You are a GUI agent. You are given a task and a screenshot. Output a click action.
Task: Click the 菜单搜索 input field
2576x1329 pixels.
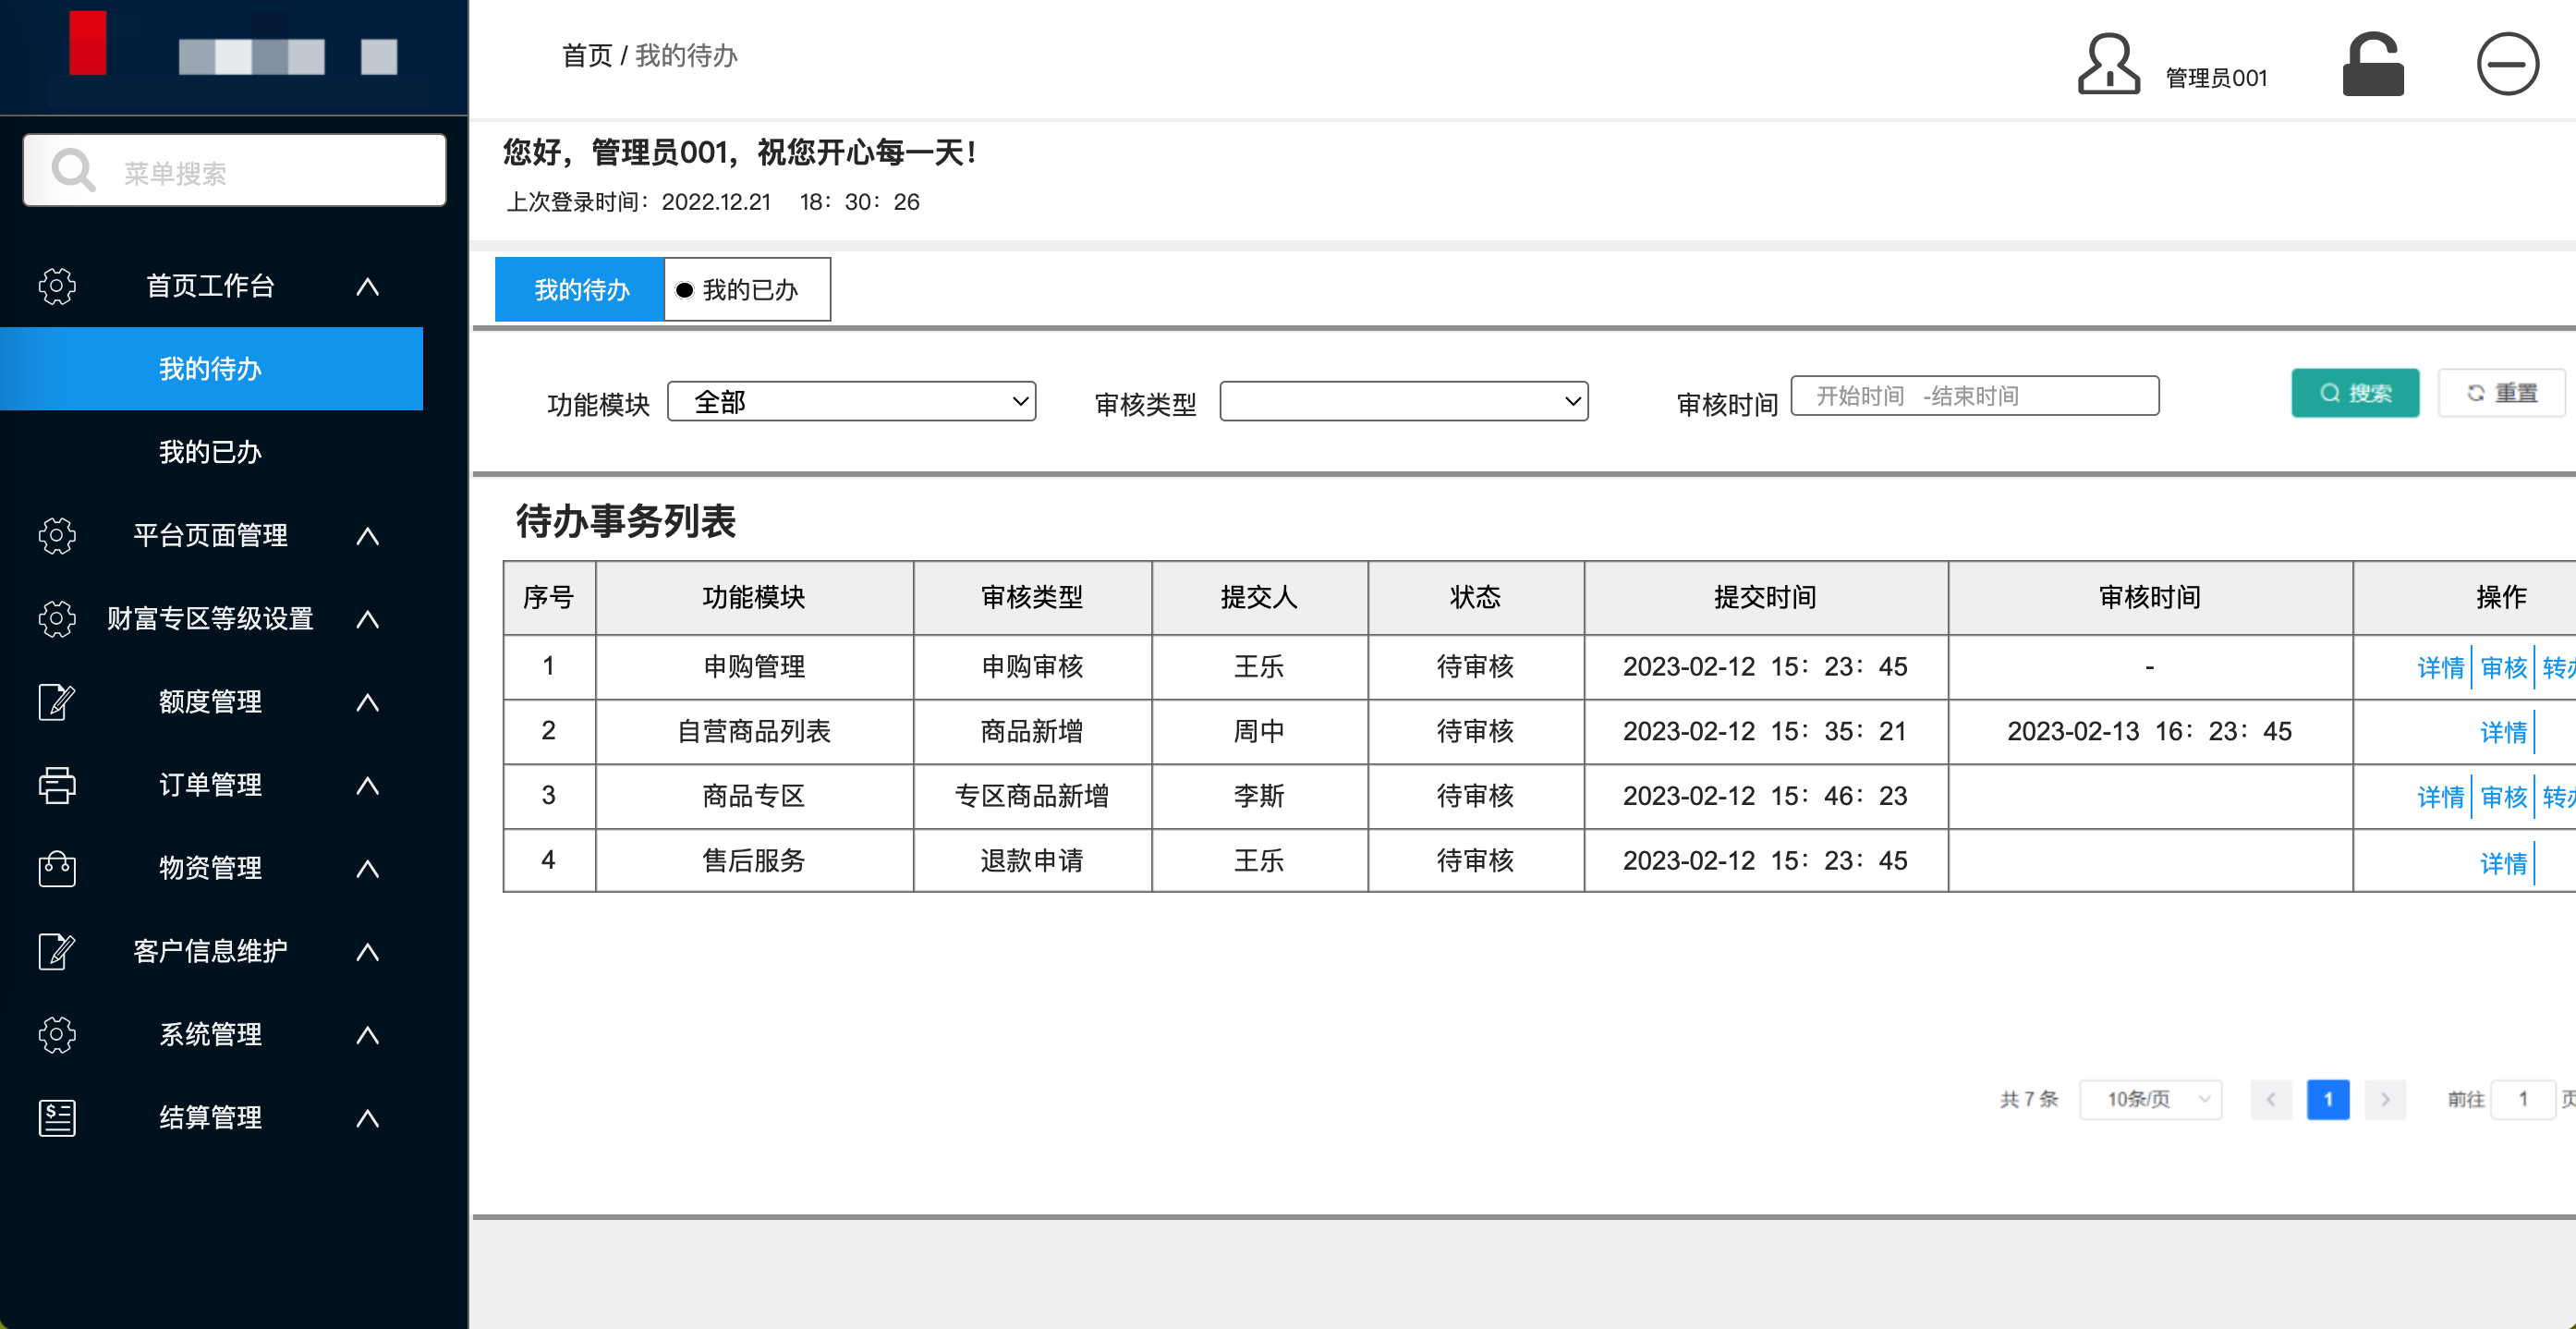pos(234,170)
